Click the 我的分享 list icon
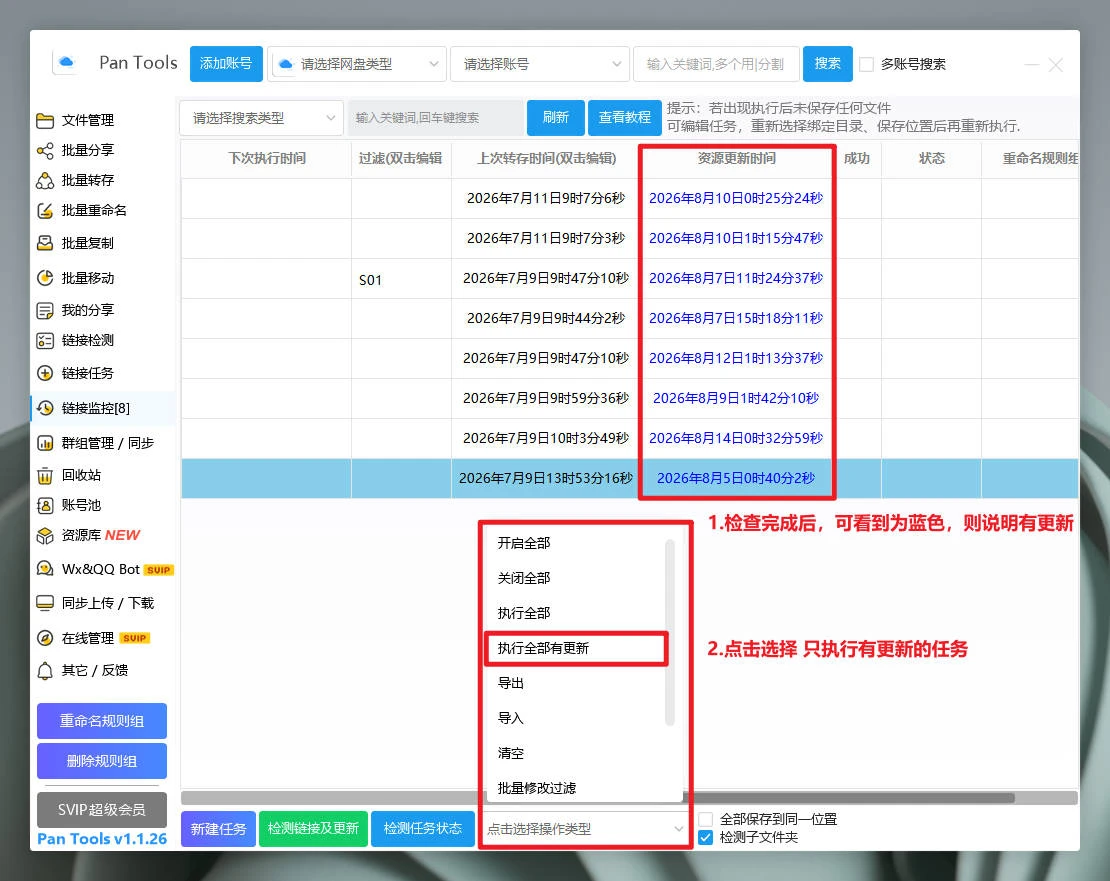The height and width of the screenshot is (881, 1110). point(45,311)
